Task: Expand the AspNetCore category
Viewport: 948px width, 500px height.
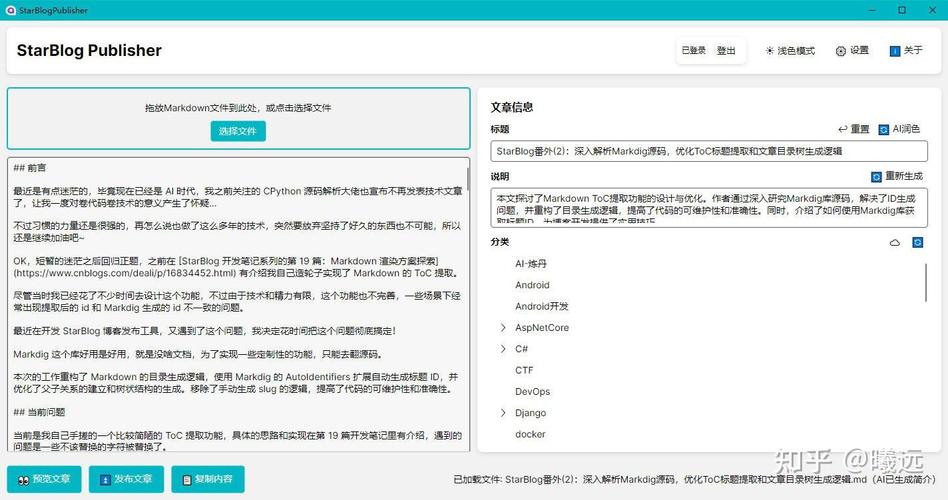Action: pyautogui.click(x=503, y=327)
